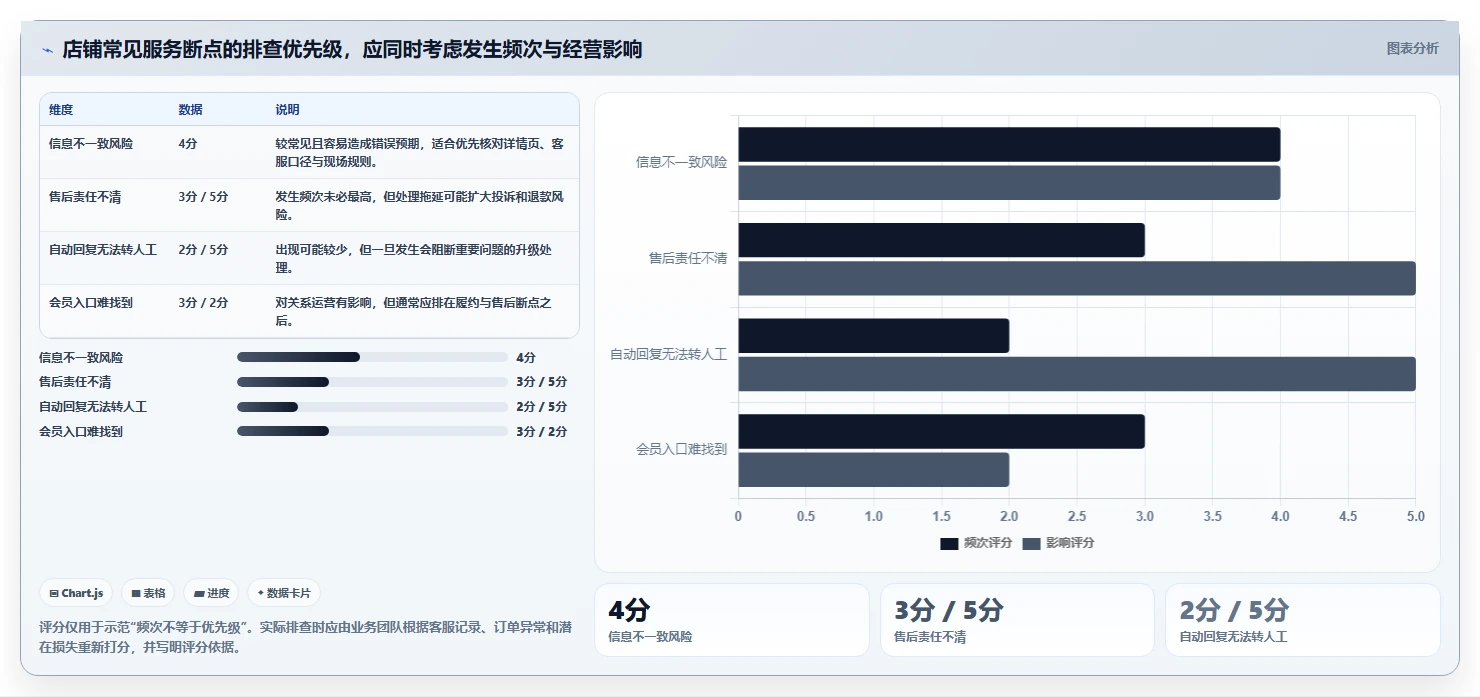Open the 3分 / 5分 售后责任不清 data card
Screen dimensions: 1480x697
[x=1017, y=620]
